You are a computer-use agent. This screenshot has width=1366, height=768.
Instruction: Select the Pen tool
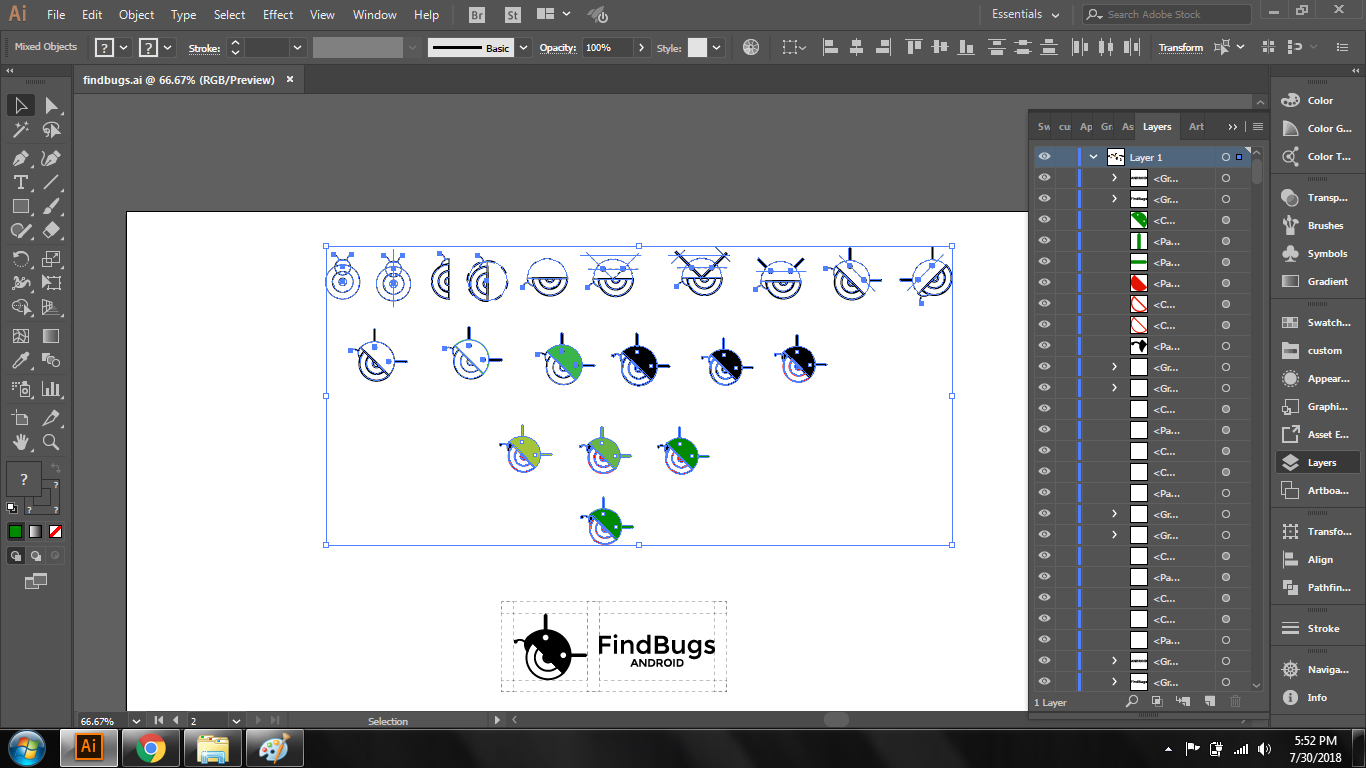coord(20,158)
